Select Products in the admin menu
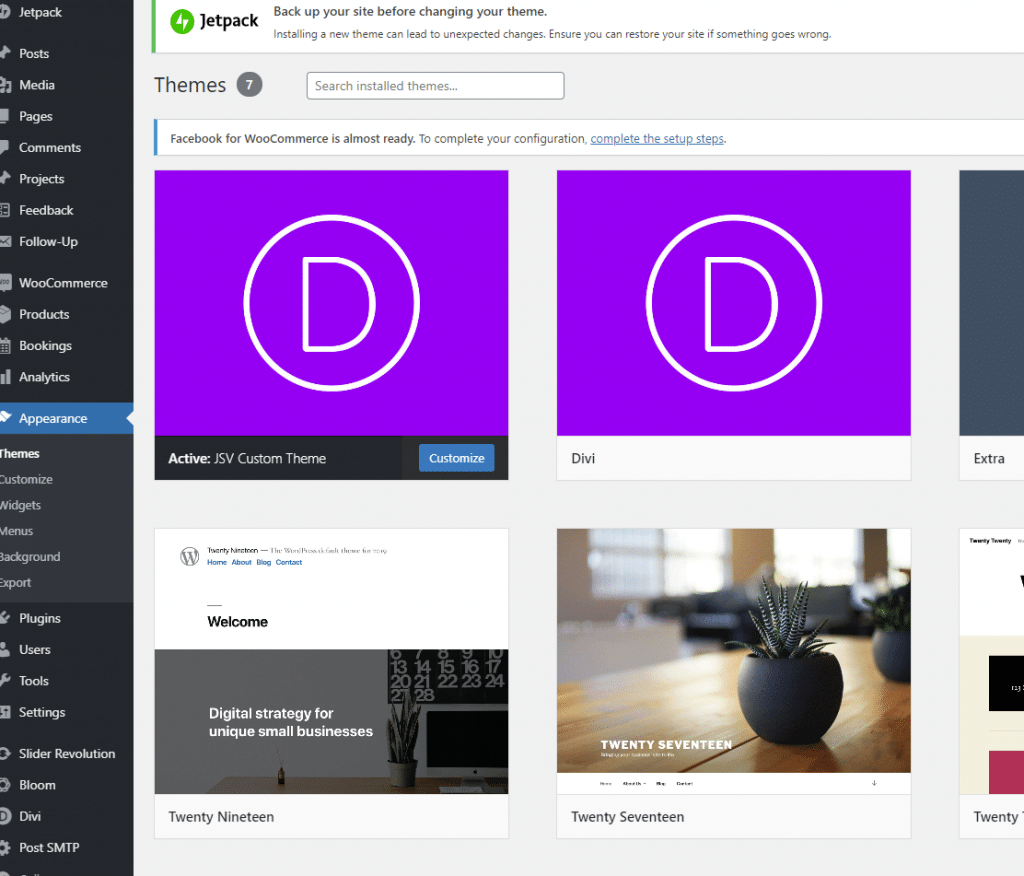The width and height of the screenshot is (1024, 876). (x=44, y=314)
